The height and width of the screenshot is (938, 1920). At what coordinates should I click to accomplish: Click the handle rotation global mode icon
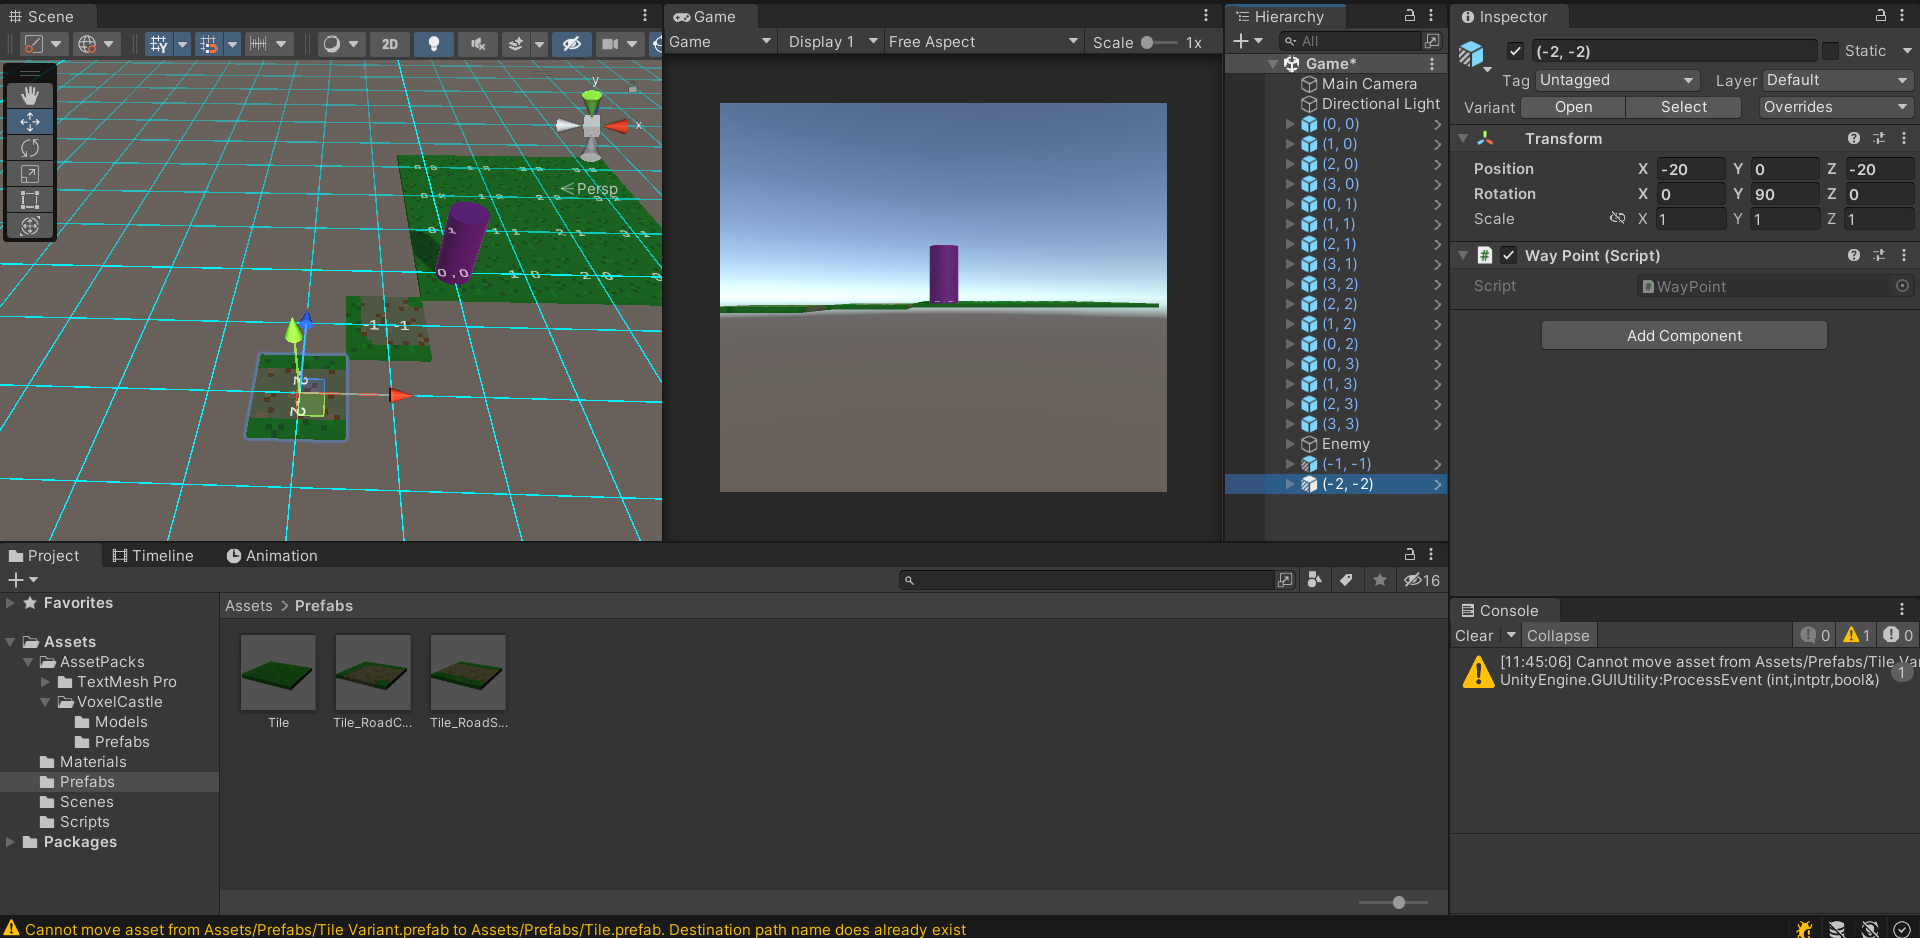tap(96, 44)
